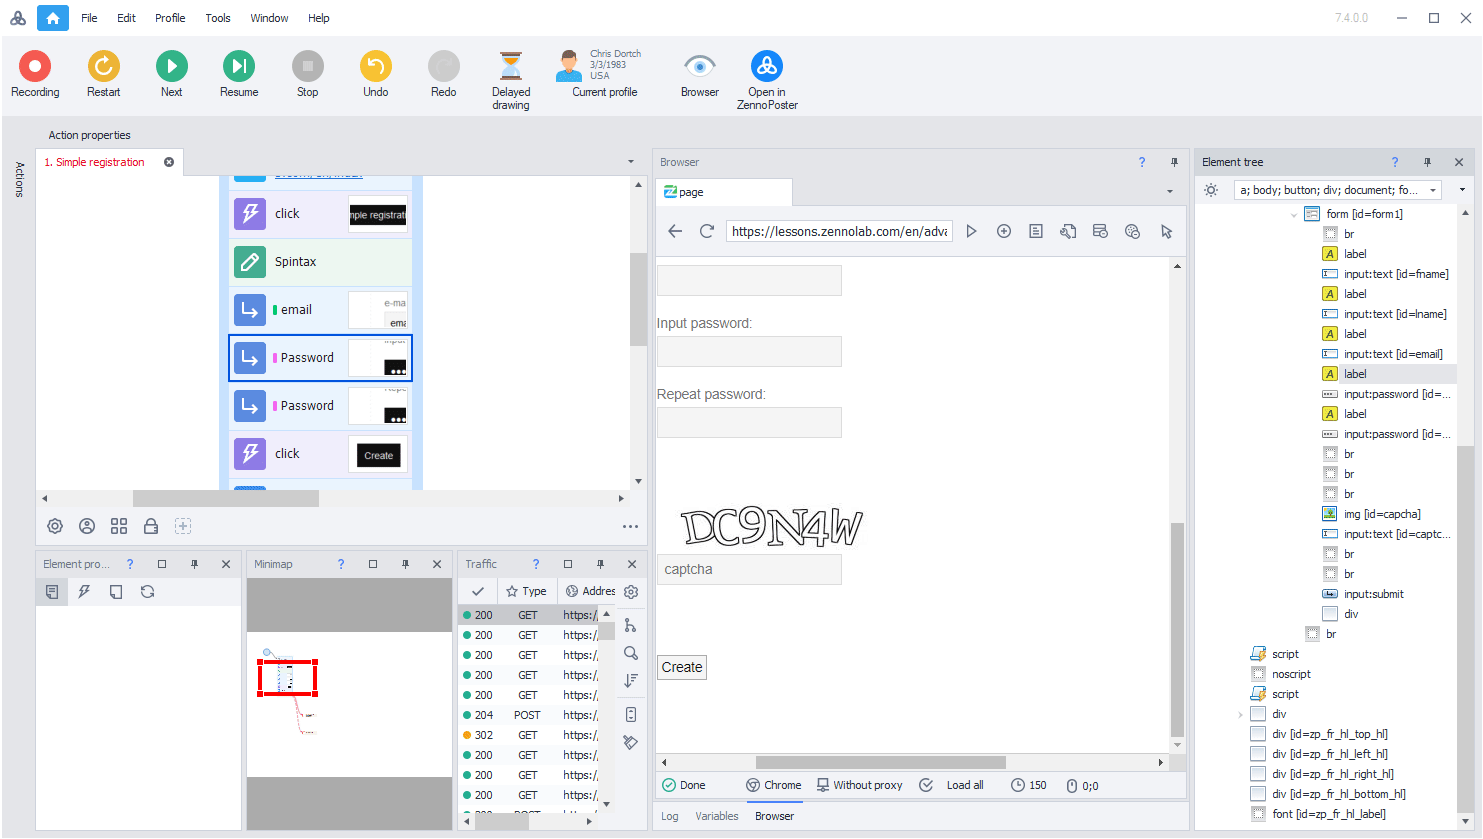Collapse the form [id=form1] tree node
This screenshot has height=839, width=1483.
click(1294, 215)
